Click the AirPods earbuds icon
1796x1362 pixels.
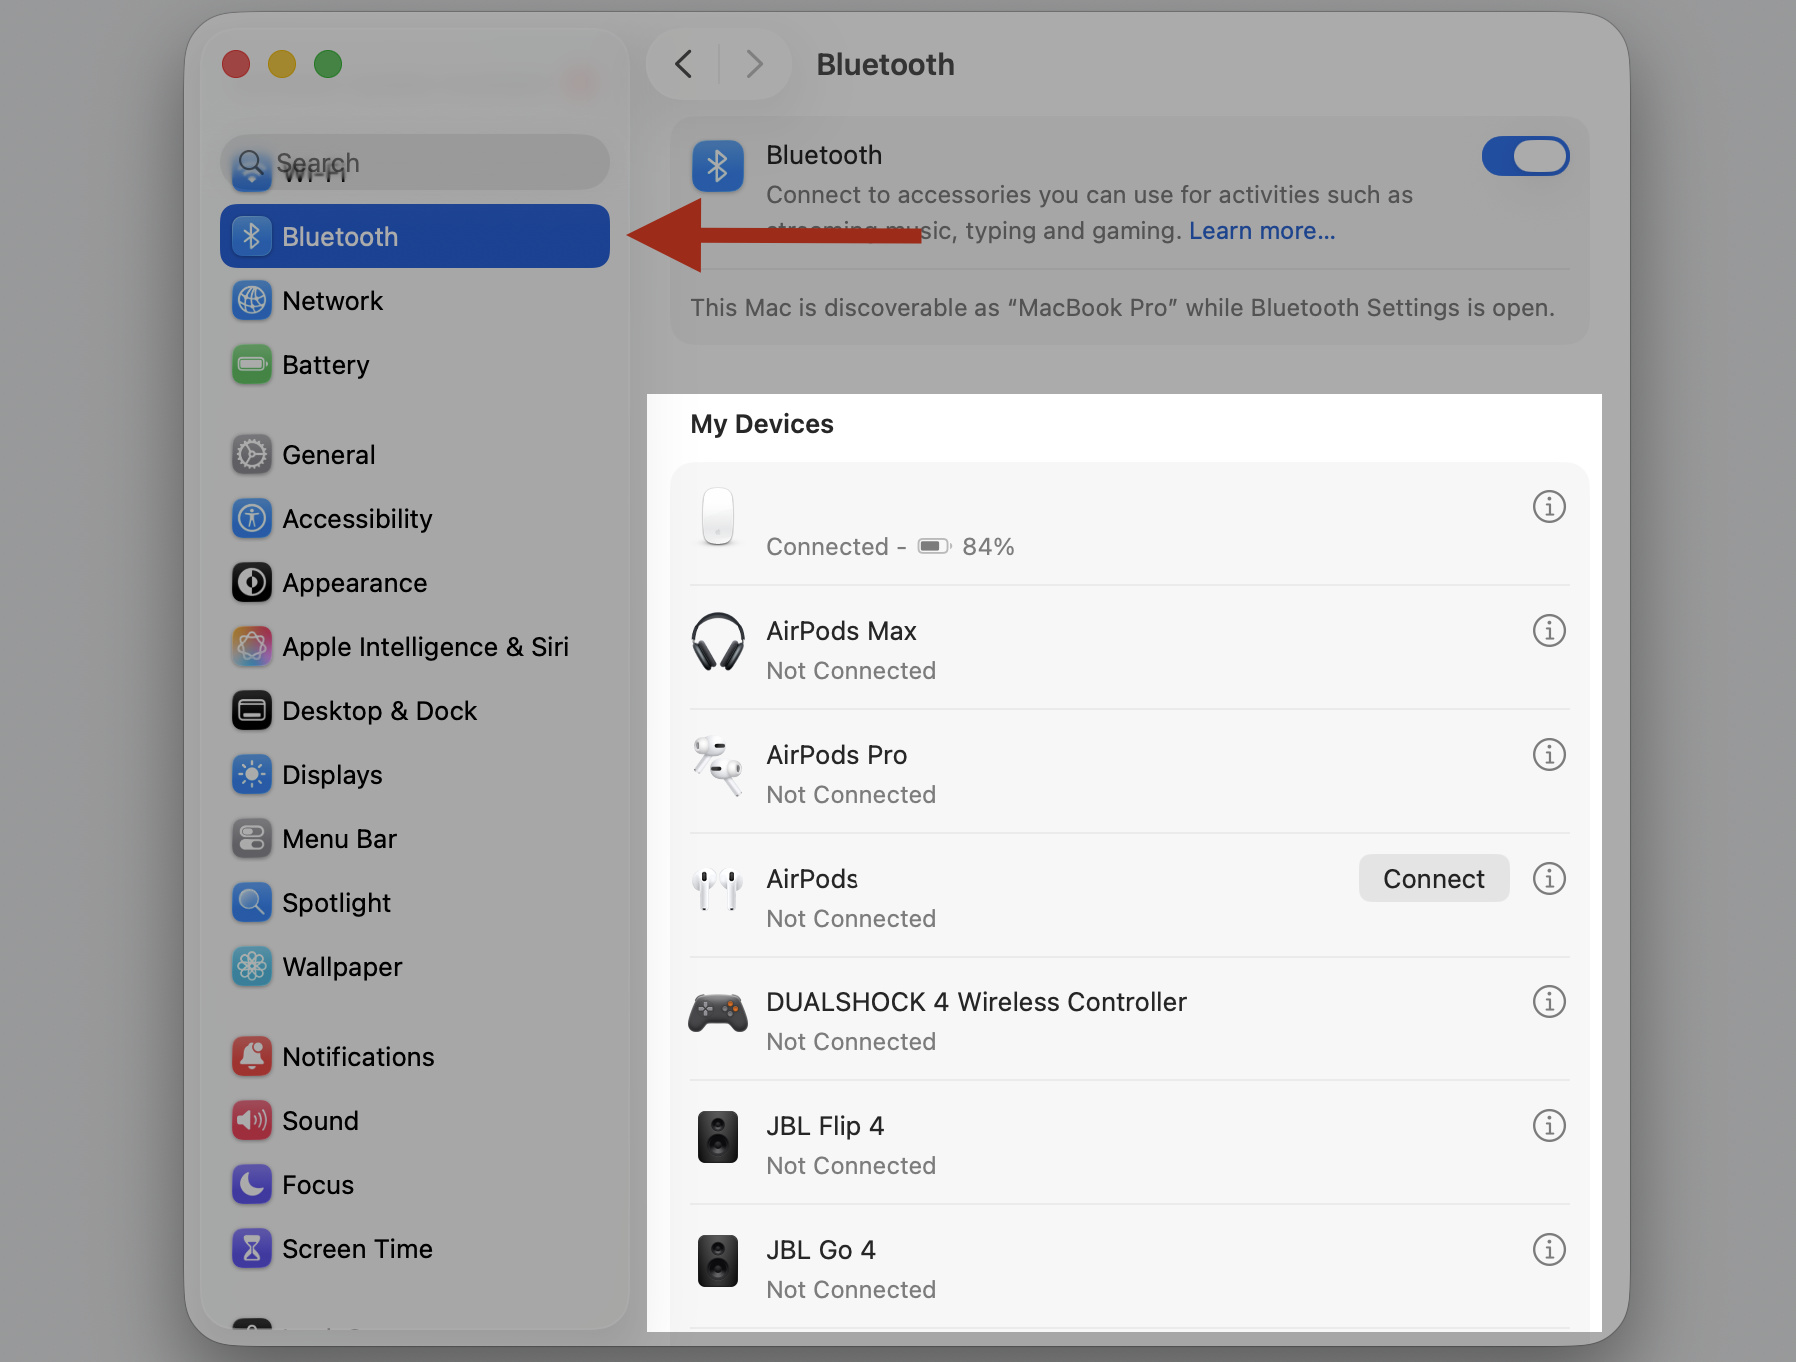718,889
